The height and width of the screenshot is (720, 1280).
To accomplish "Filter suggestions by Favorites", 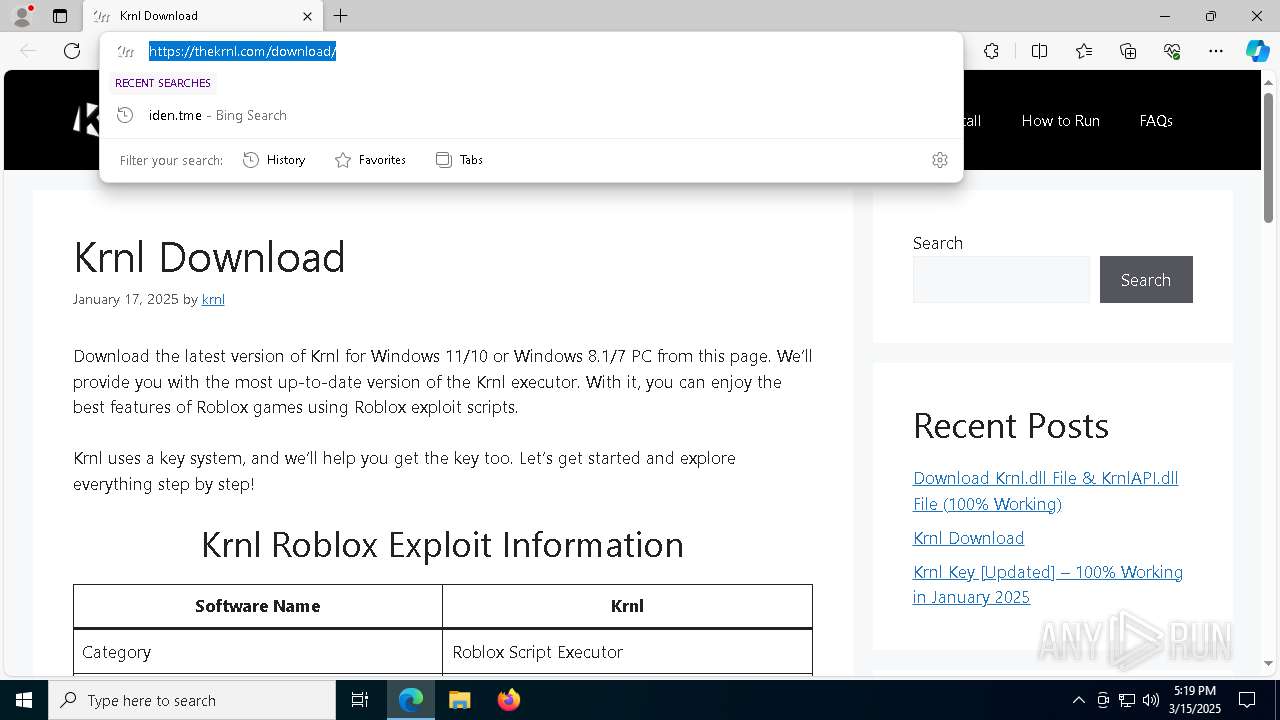I will click(370, 160).
